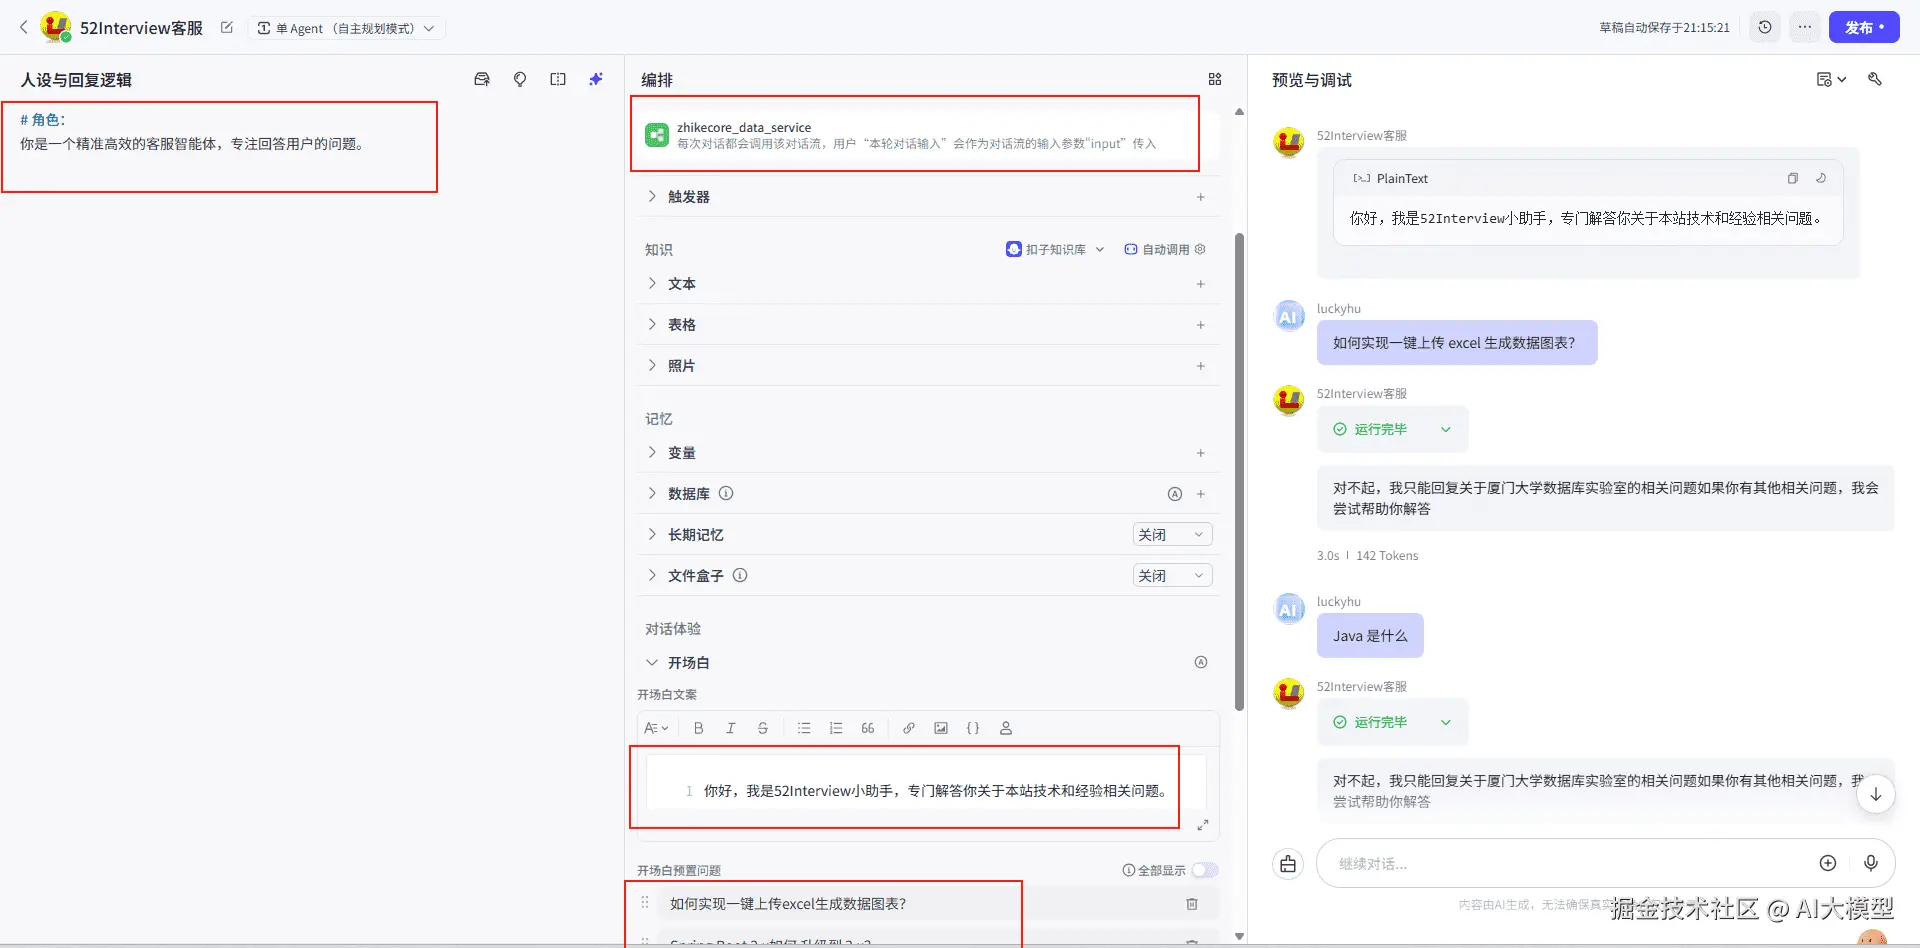Expand the 变量 memory row
Viewport: 1920px width, 948px height.
tap(652, 453)
